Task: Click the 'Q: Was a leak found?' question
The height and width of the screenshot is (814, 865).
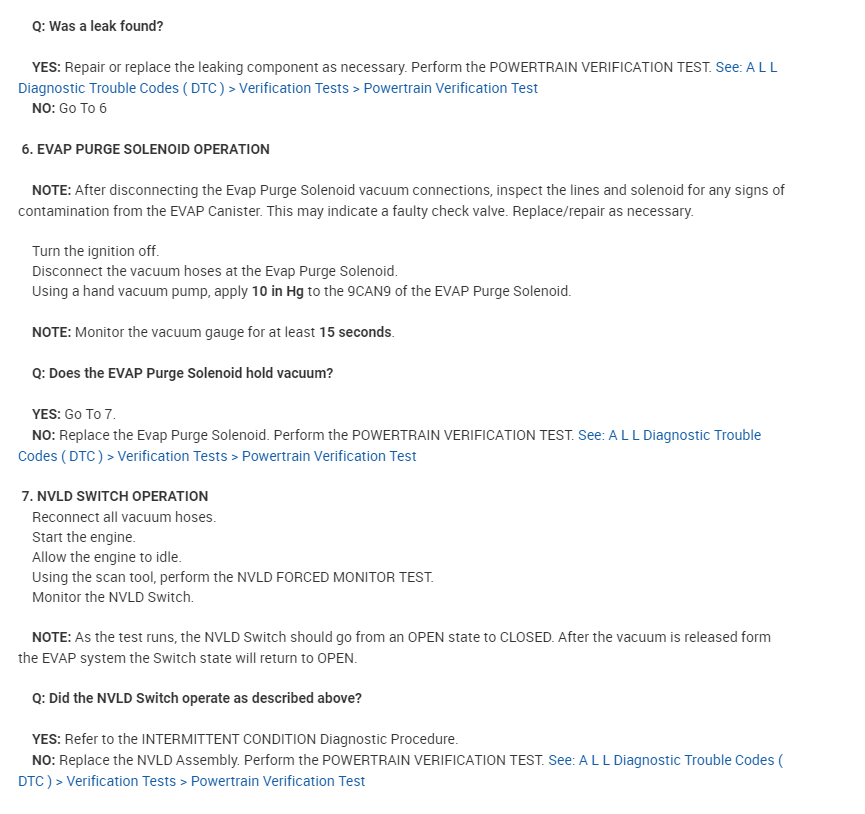Action: 98,26
